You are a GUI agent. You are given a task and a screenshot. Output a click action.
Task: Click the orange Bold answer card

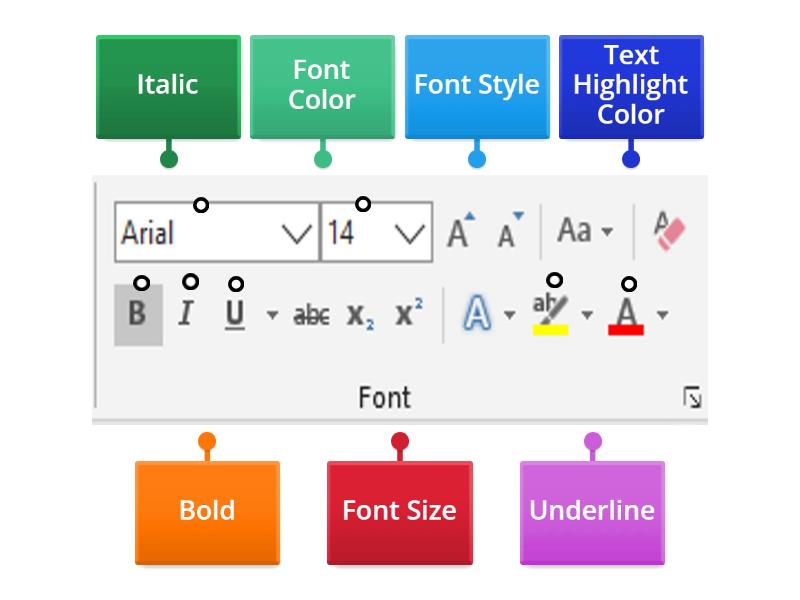pyautogui.click(x=207, y=511)
